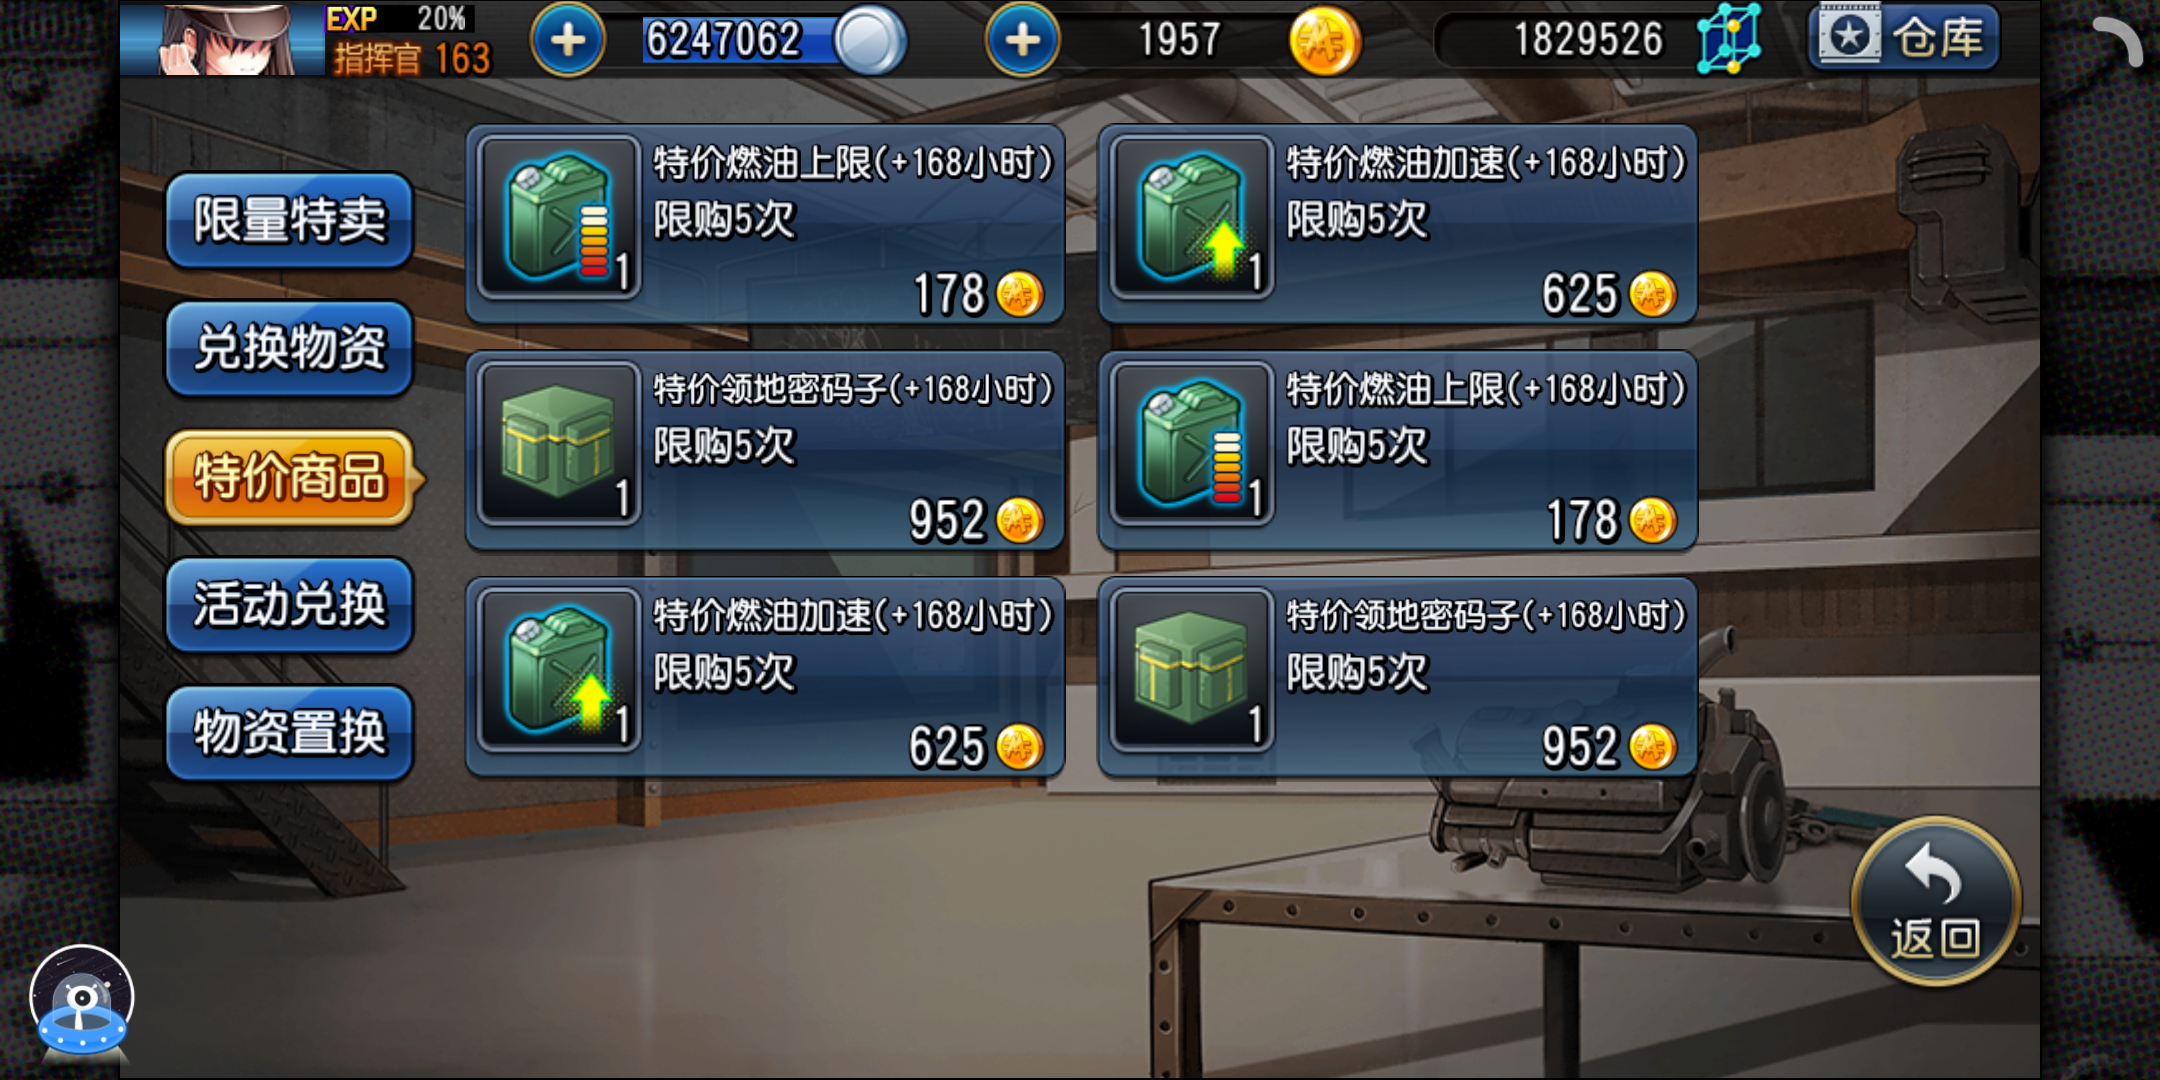Click the blue cube resource icon

[x=1728, y=39]
